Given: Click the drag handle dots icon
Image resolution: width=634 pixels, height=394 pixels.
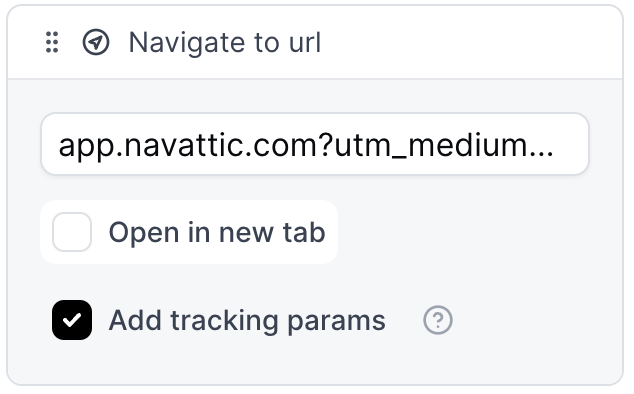Looking at the screenshot, I should (52, 42).
